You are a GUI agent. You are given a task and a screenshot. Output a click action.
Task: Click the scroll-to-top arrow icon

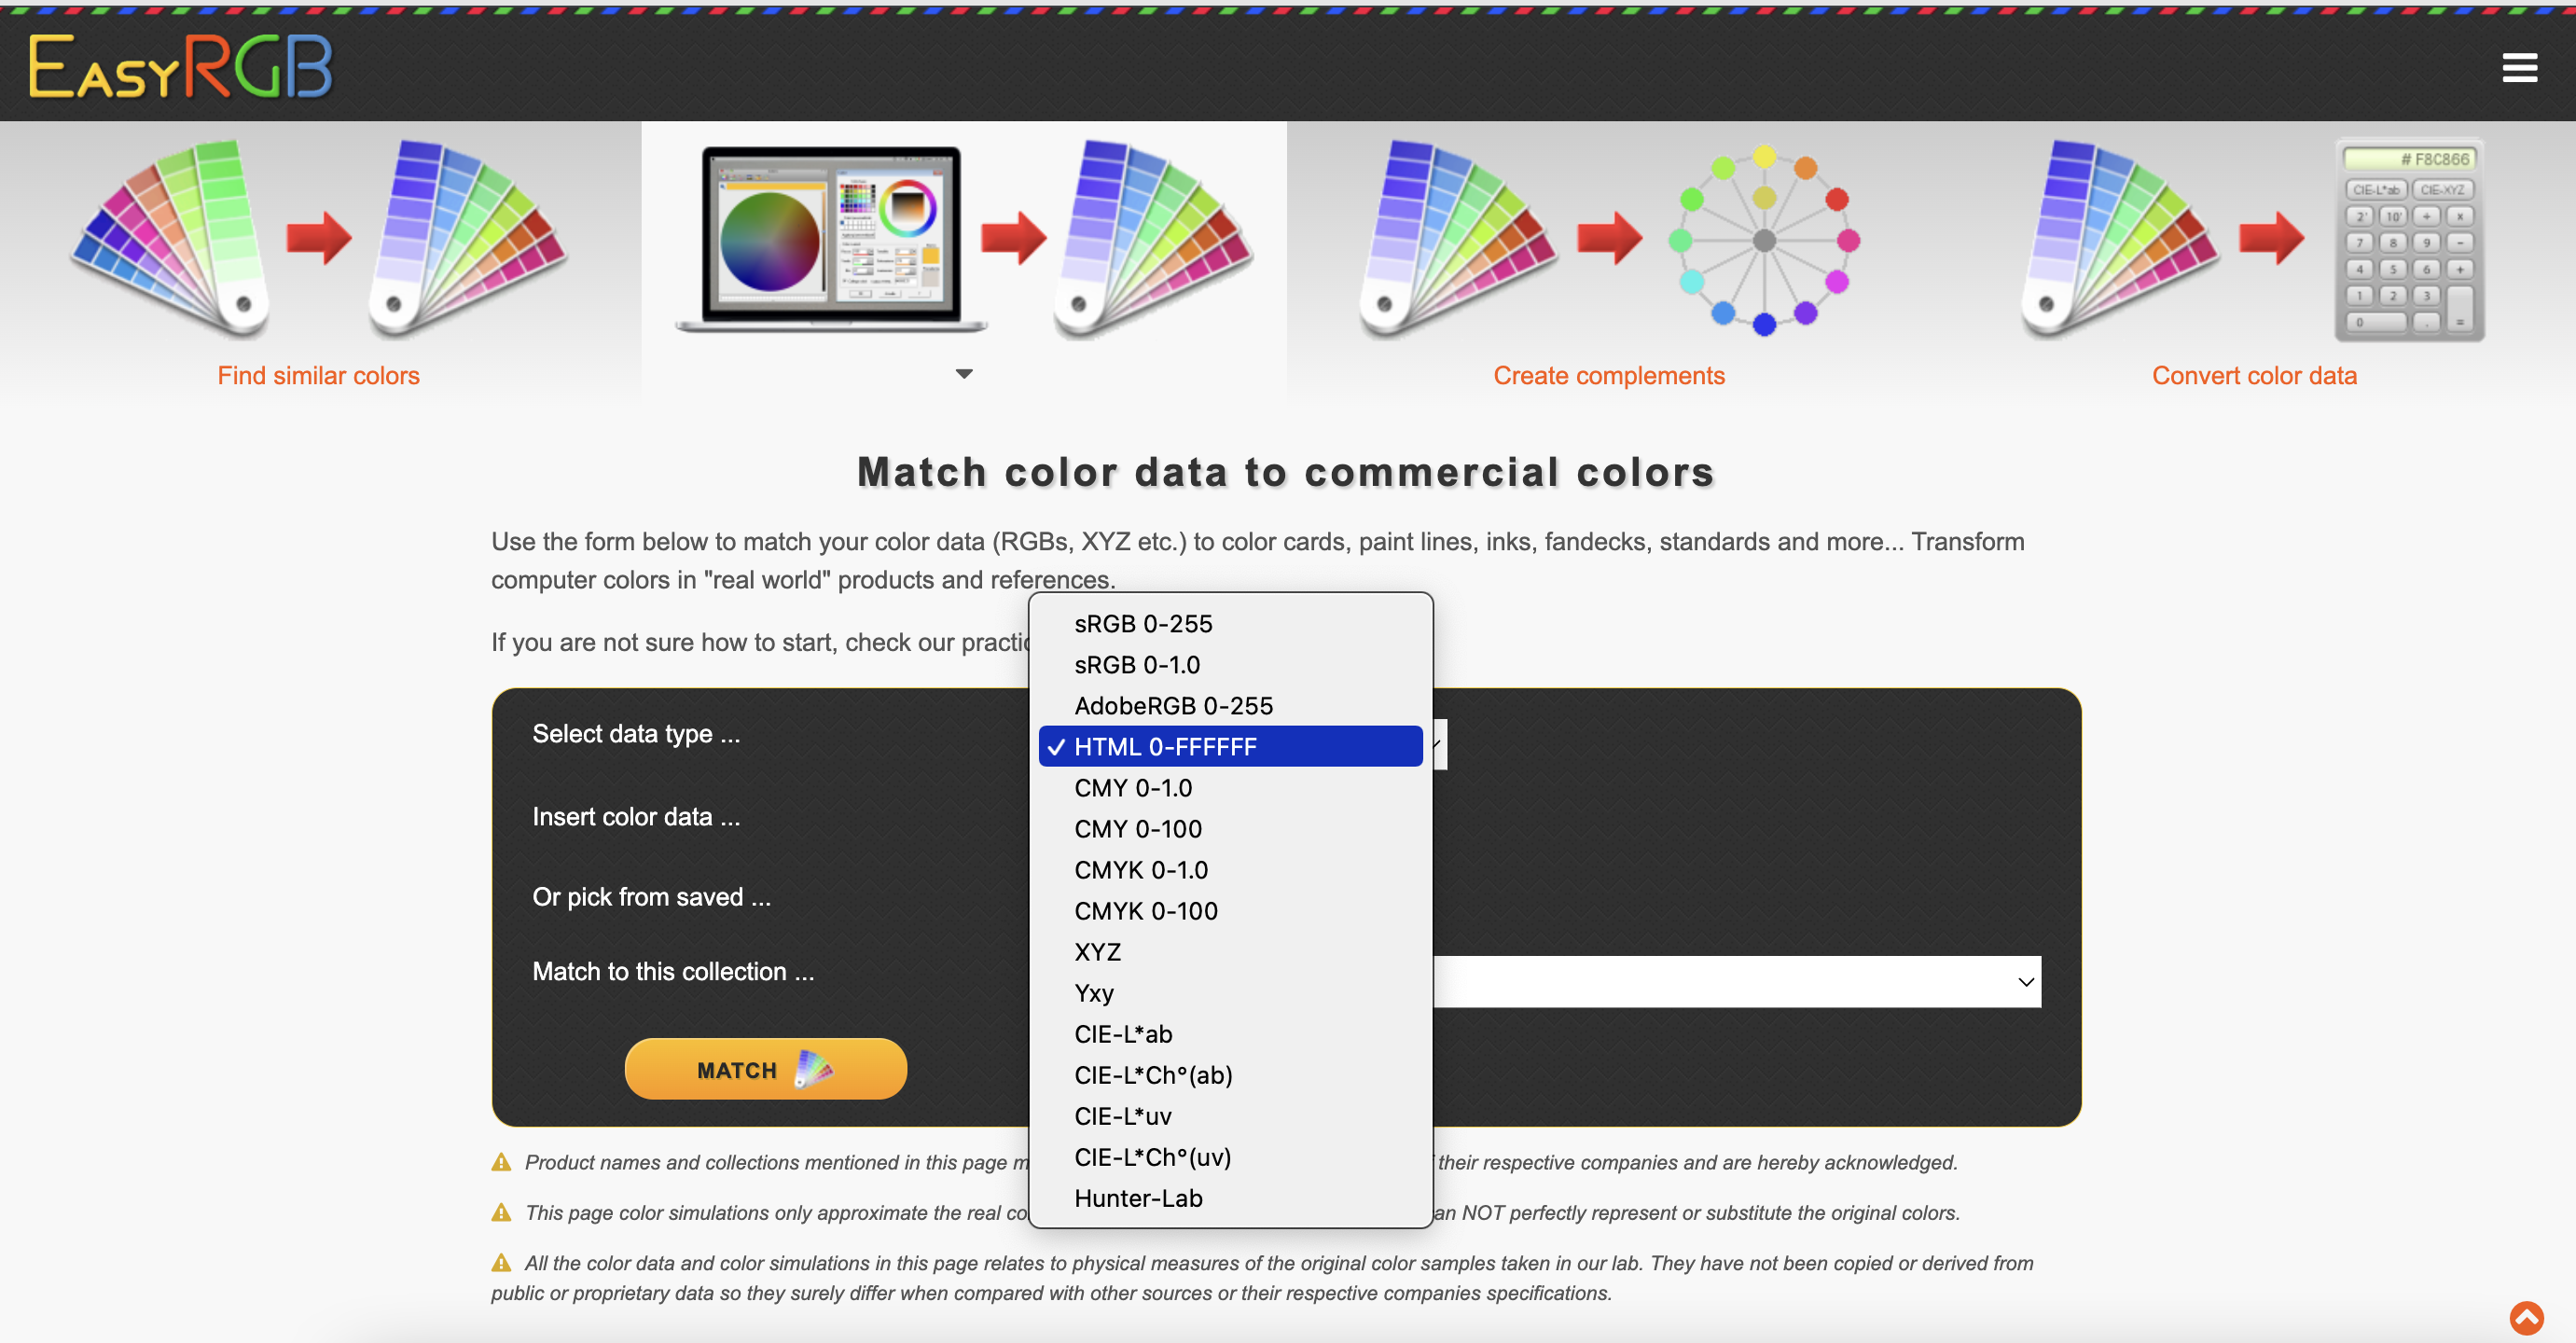coord(2526,1318)
